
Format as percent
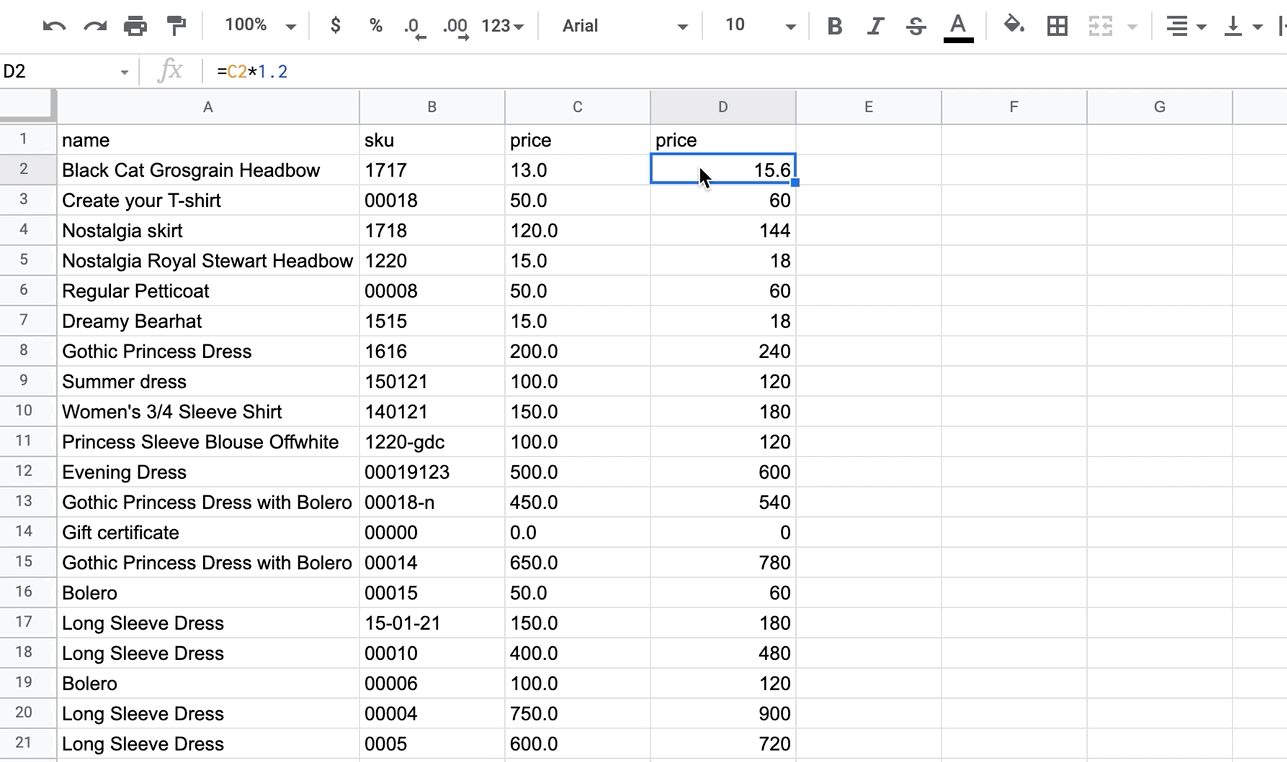376,26
